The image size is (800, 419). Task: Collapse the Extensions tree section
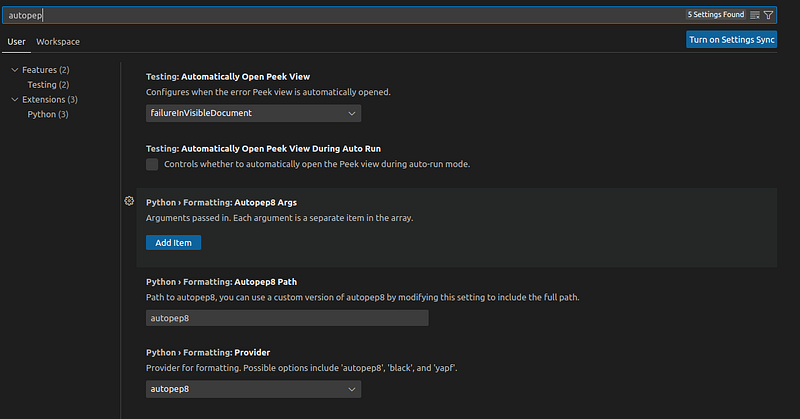(x=15, y=100)
